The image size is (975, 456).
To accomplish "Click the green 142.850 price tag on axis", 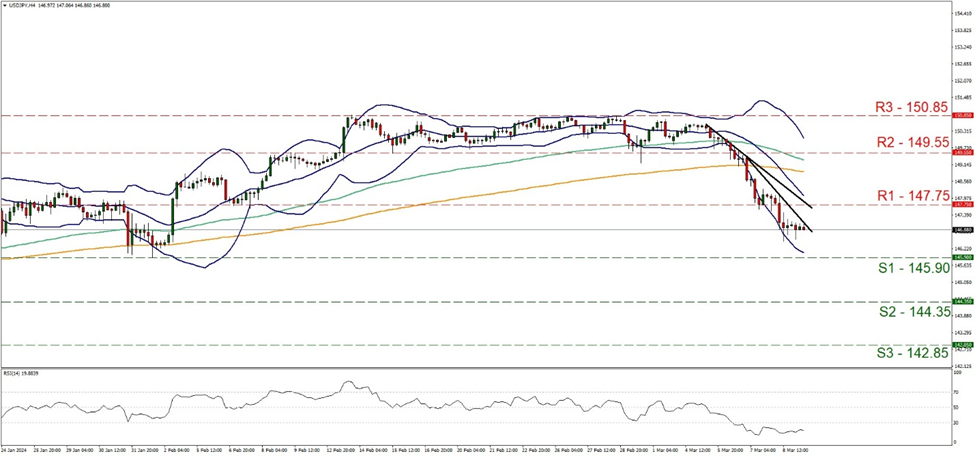I will [x=962, y=345].
